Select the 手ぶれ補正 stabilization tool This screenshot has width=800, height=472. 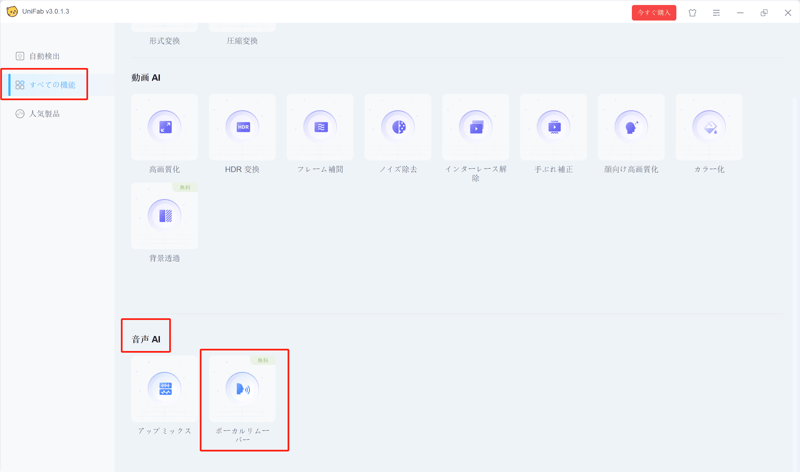point(554,128)
